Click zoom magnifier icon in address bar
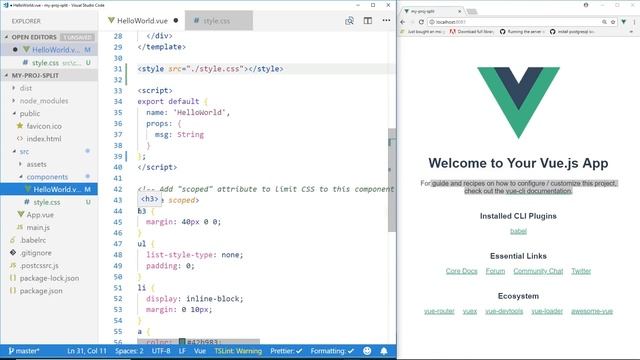 [604, 22]
